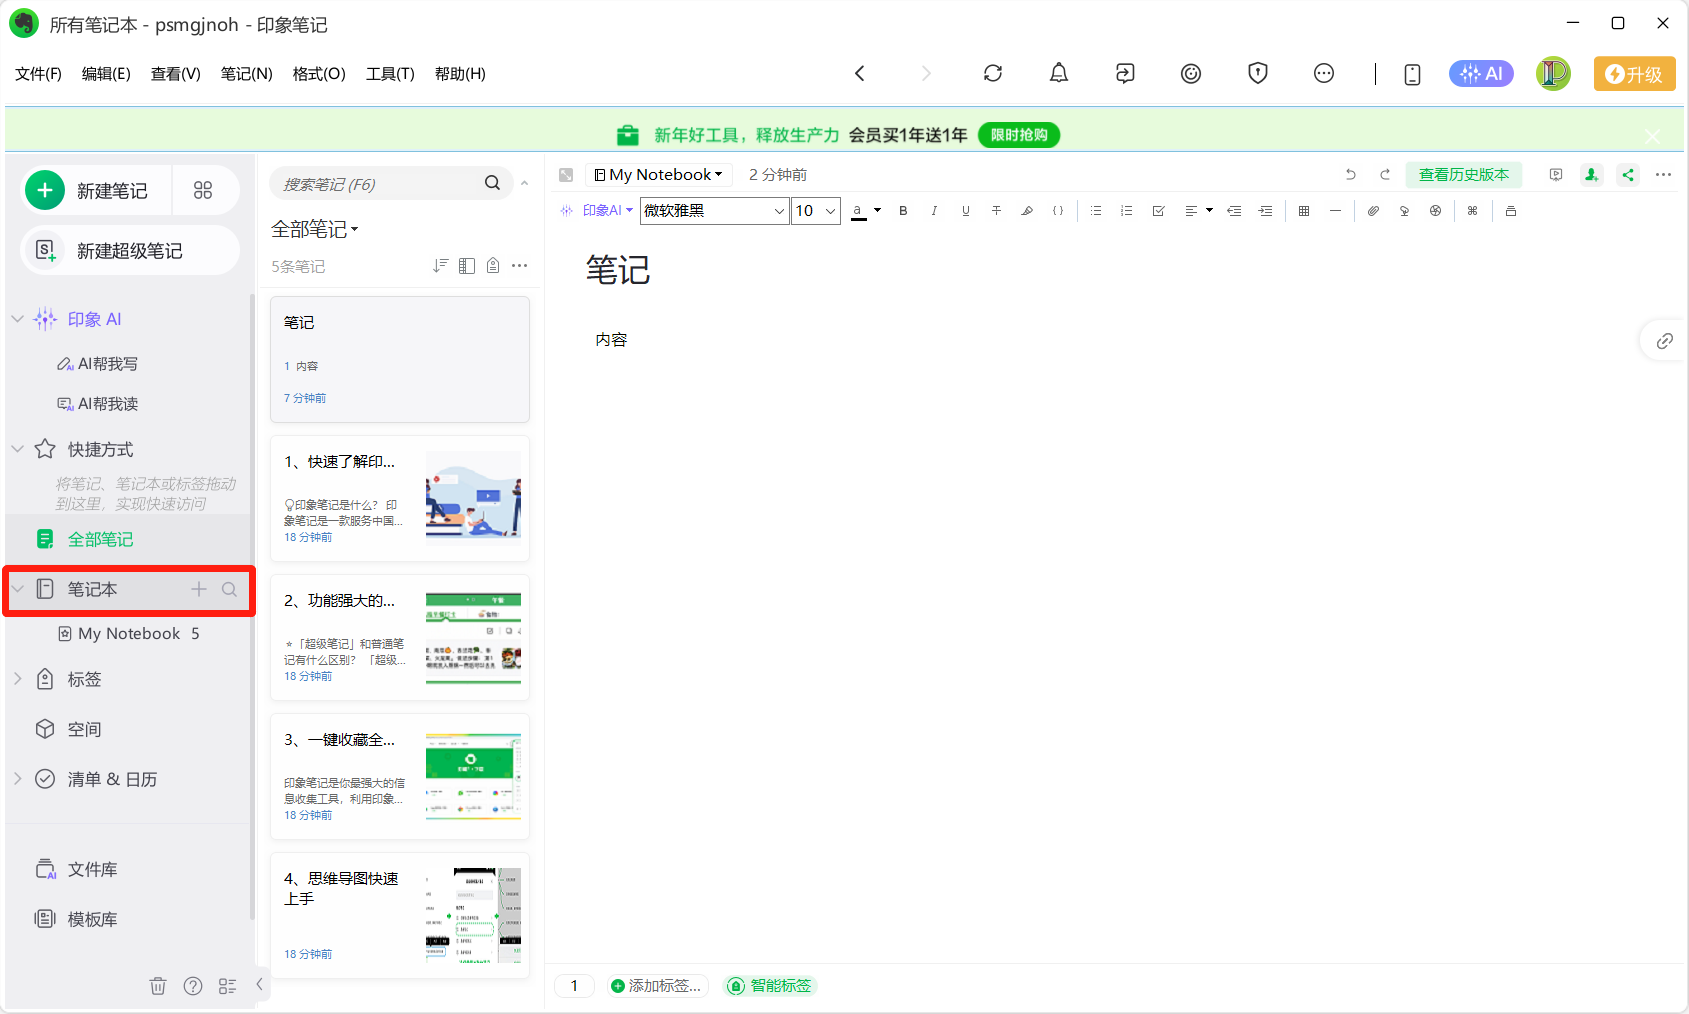Change note list view layout icon

click(467, 266)
